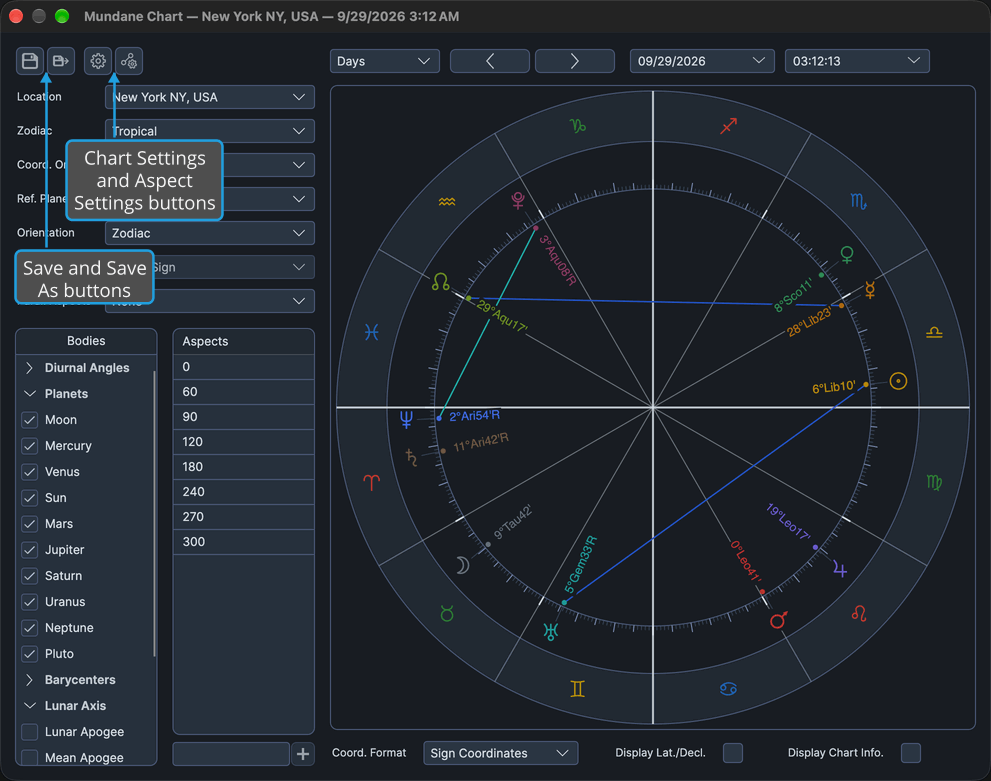
Task: Select the Mercury glyph near 28°Lib23'
Action: click(x=870, y=290)
